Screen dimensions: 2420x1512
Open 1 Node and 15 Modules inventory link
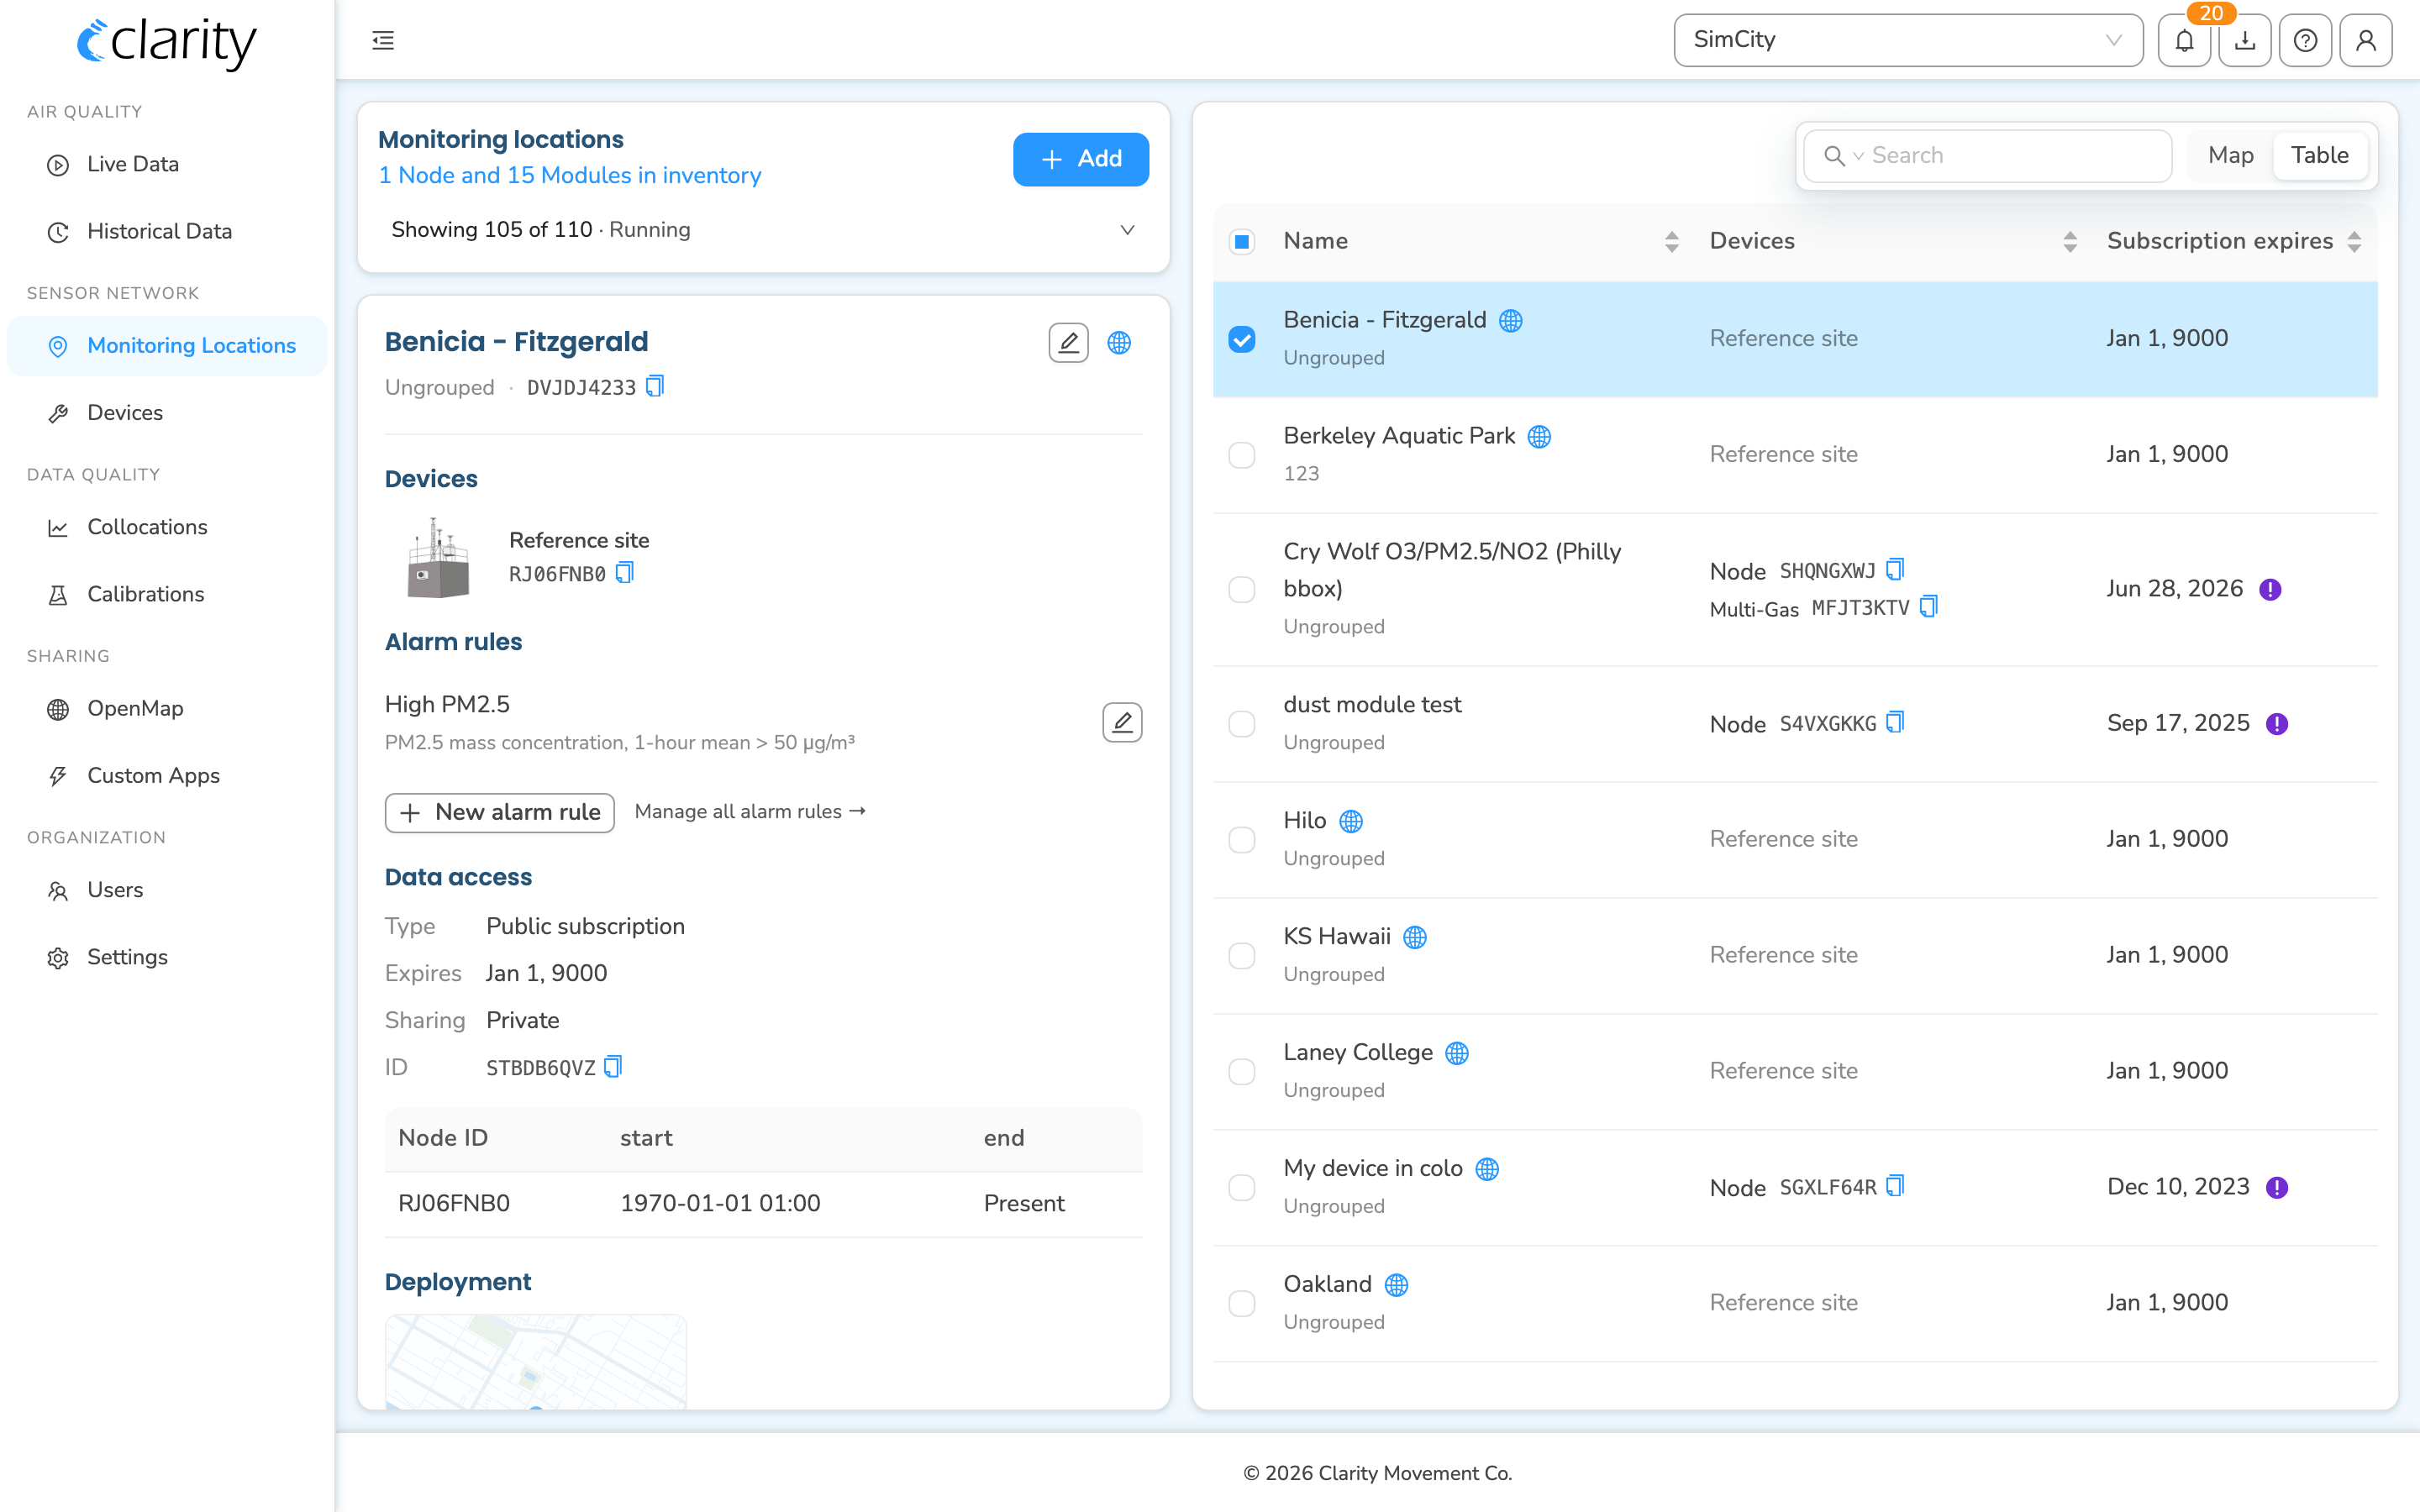click(x=569, y=175)
